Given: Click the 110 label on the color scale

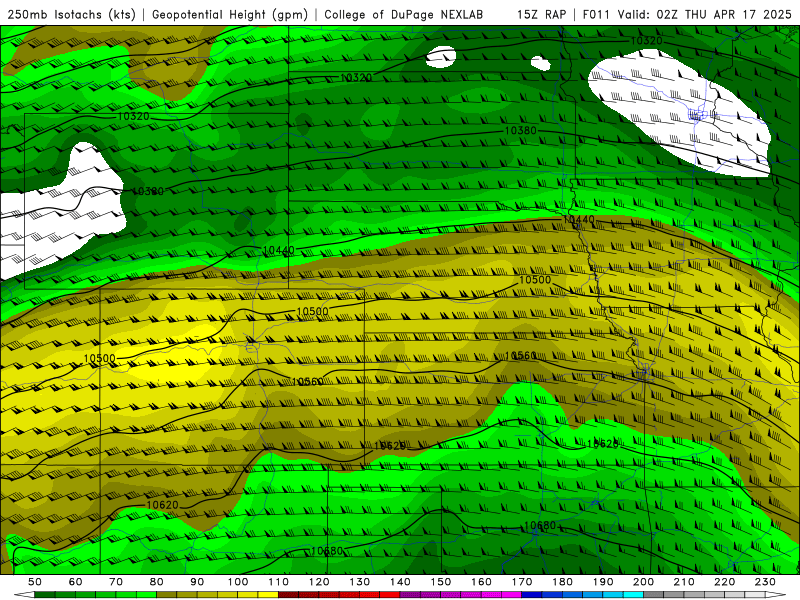Looking at the screenshot, I should [279, 582].
